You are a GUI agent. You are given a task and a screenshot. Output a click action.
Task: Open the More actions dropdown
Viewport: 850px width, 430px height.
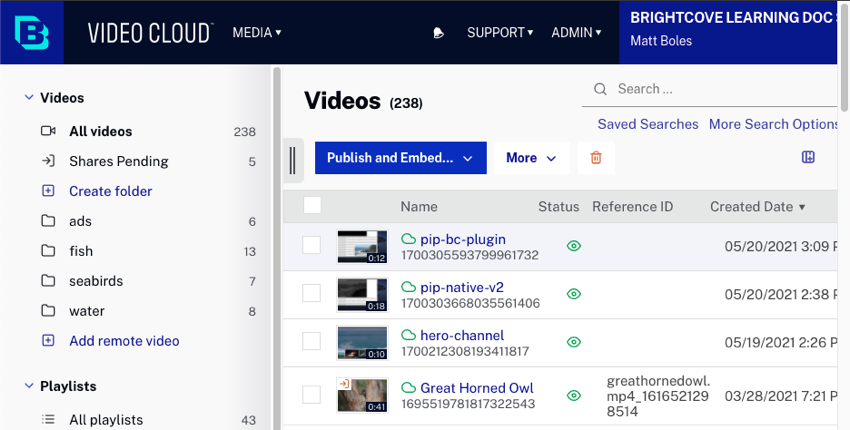click(x=532, y=158)
